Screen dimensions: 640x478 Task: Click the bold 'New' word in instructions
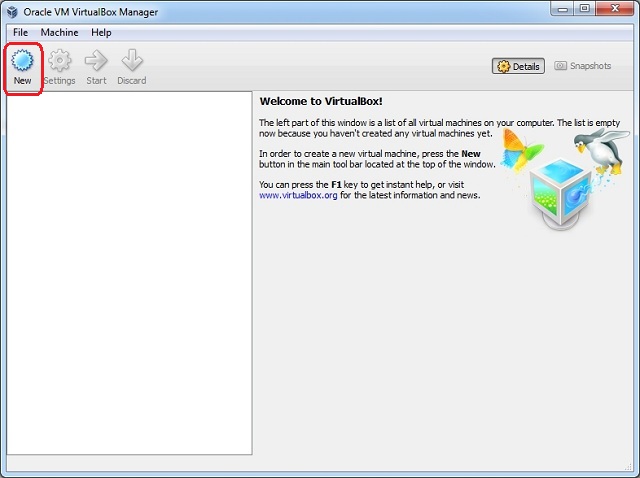pyautogui.click(x=471, y=154)
